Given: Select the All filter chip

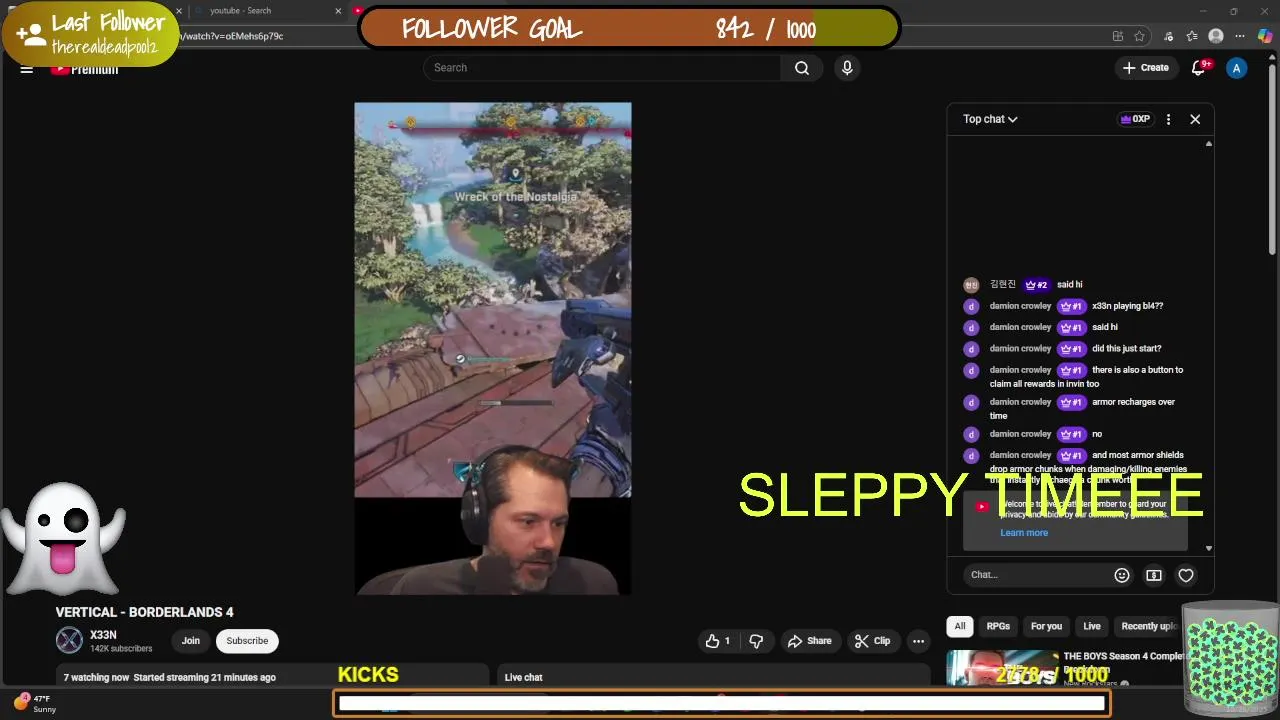Looking at the screenshot, I should [960, 626].
